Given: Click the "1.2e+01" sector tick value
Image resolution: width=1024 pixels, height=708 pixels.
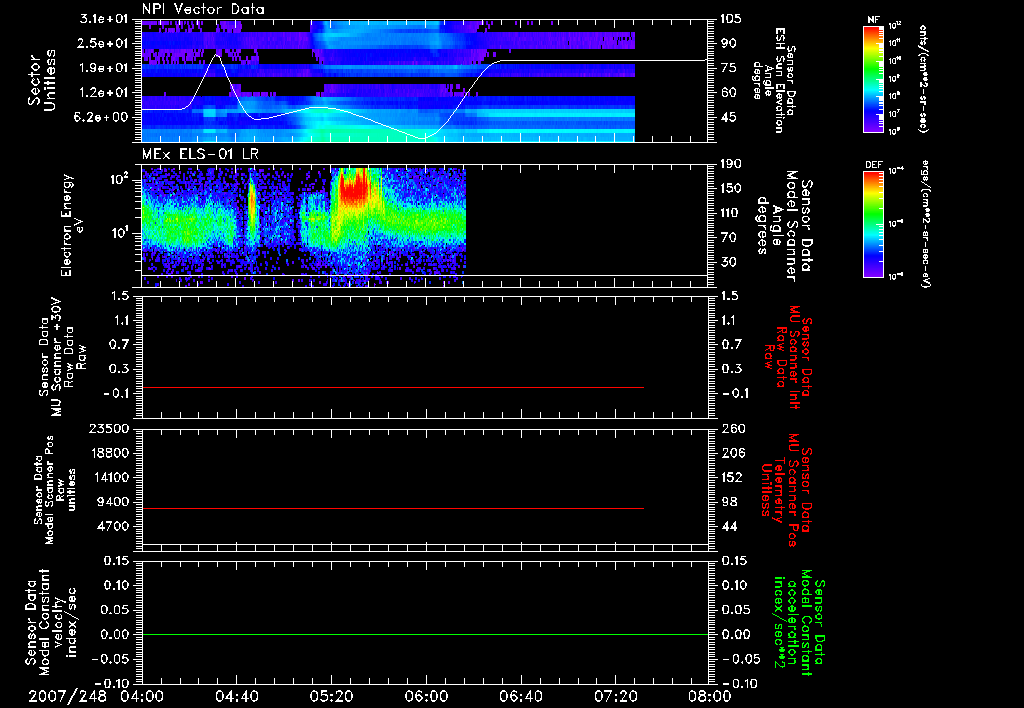Looking at the screenshot, I should click(102, 92).
